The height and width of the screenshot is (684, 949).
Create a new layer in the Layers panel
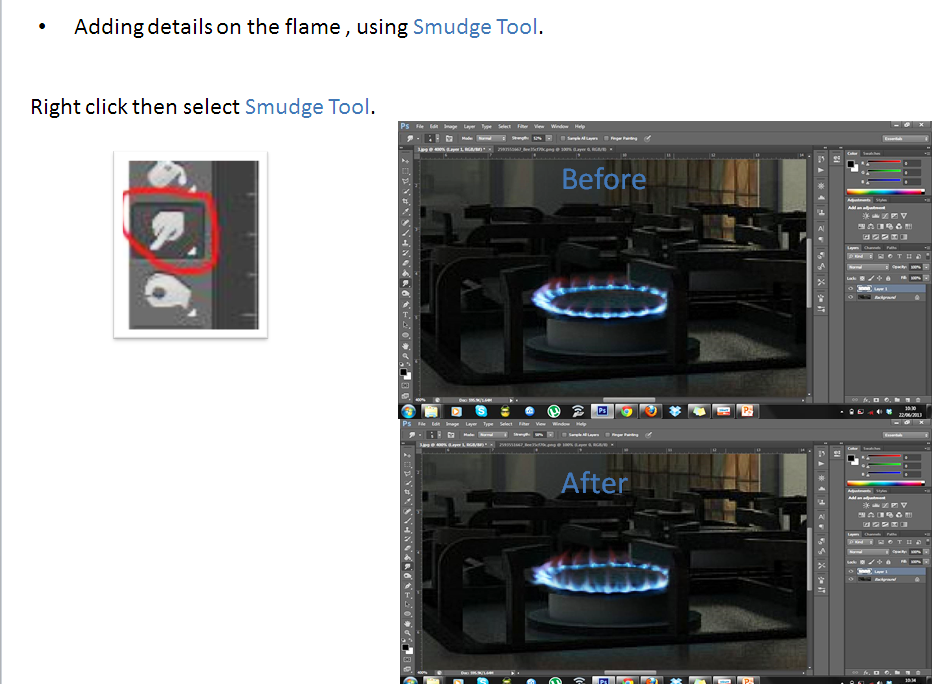[x=908, y=399]
